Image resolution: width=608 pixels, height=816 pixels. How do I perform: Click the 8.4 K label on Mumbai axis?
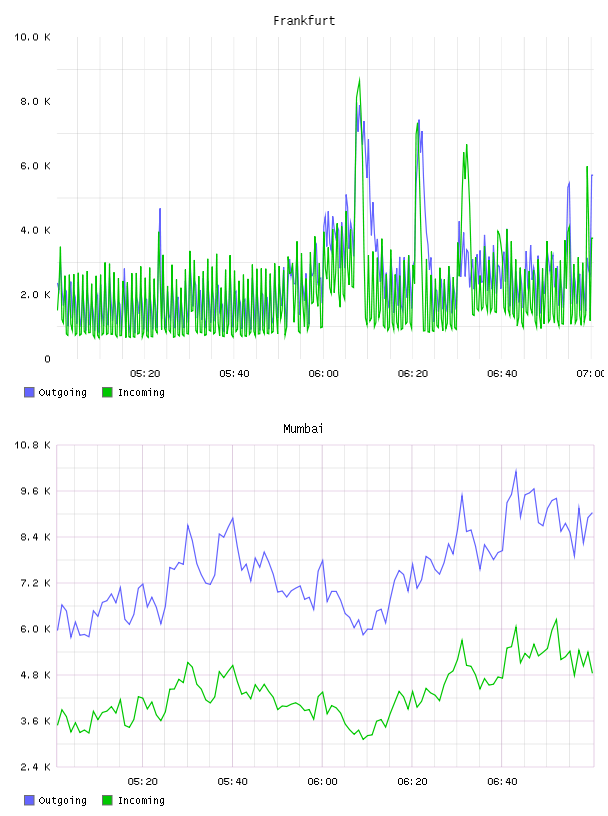[35, 537]
